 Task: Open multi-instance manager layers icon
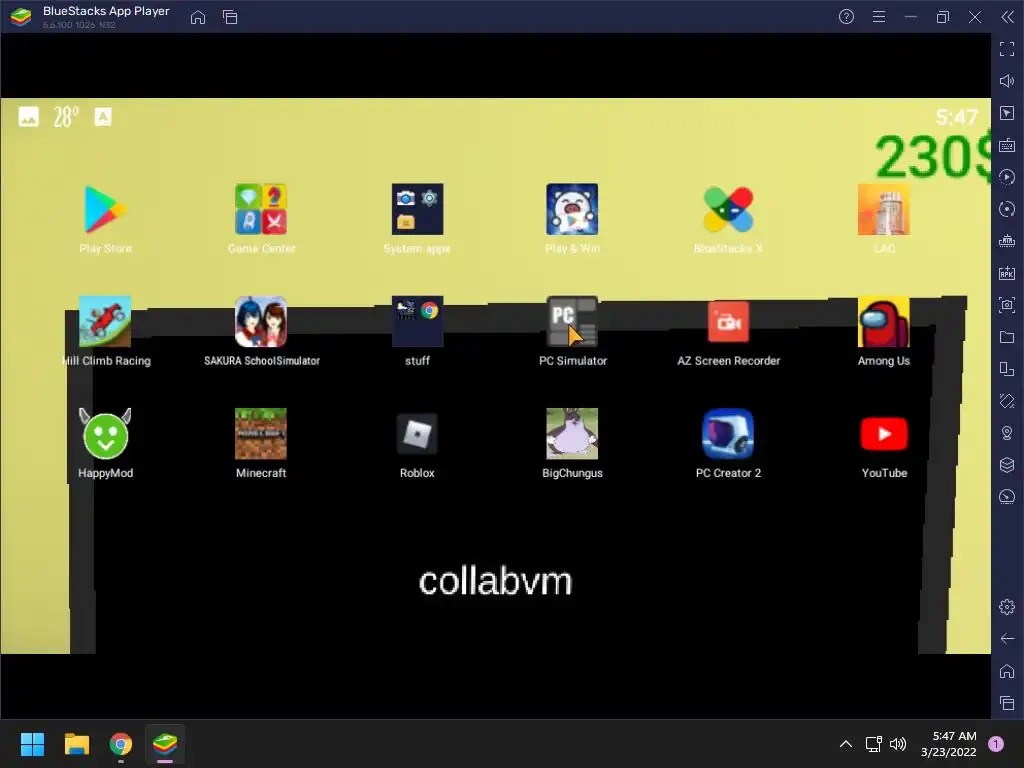[1007, 465]
